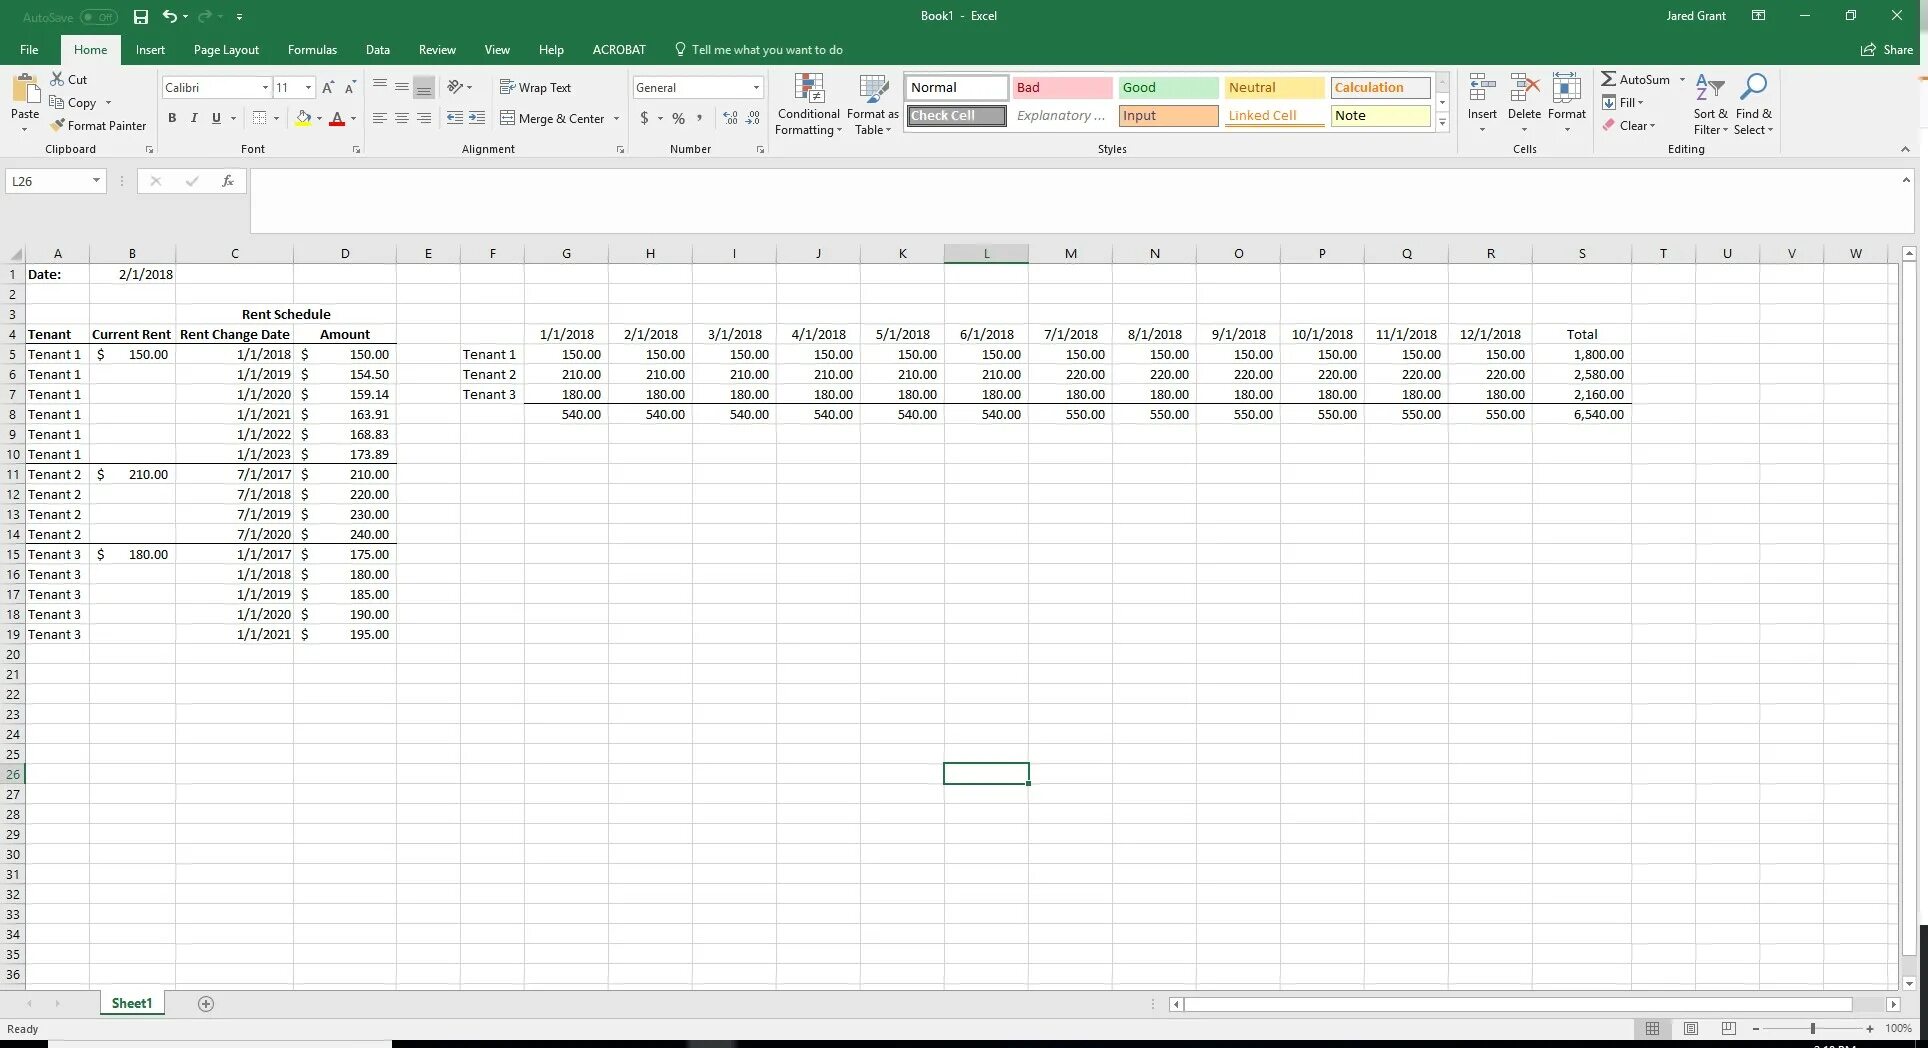The height and width of the screenshot is (1048, 1928).
Task: Click the Cut scissors icon
Action: [x=57, y=79]
